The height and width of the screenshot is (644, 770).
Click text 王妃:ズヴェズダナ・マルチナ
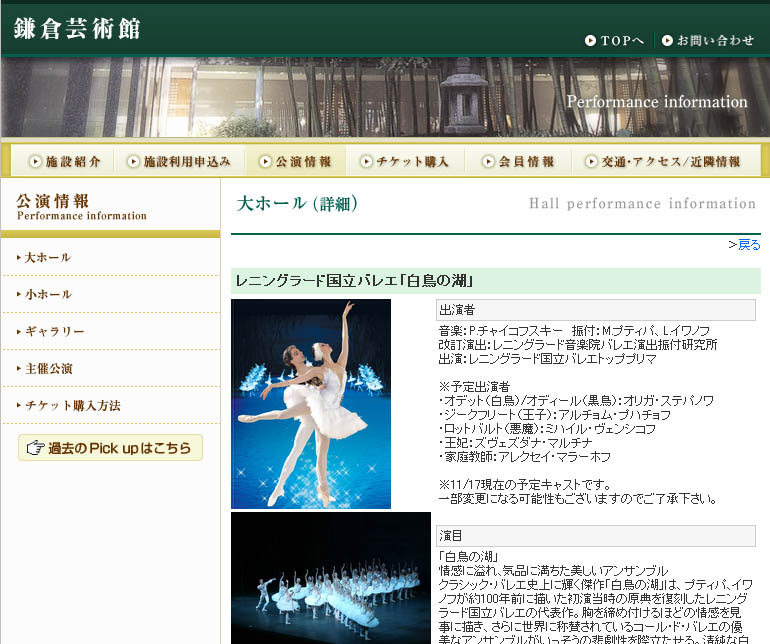(515, 443)
